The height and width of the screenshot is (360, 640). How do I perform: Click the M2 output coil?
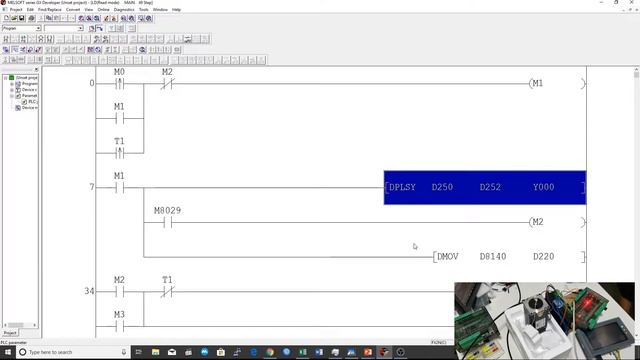click(x=557, y=222)
